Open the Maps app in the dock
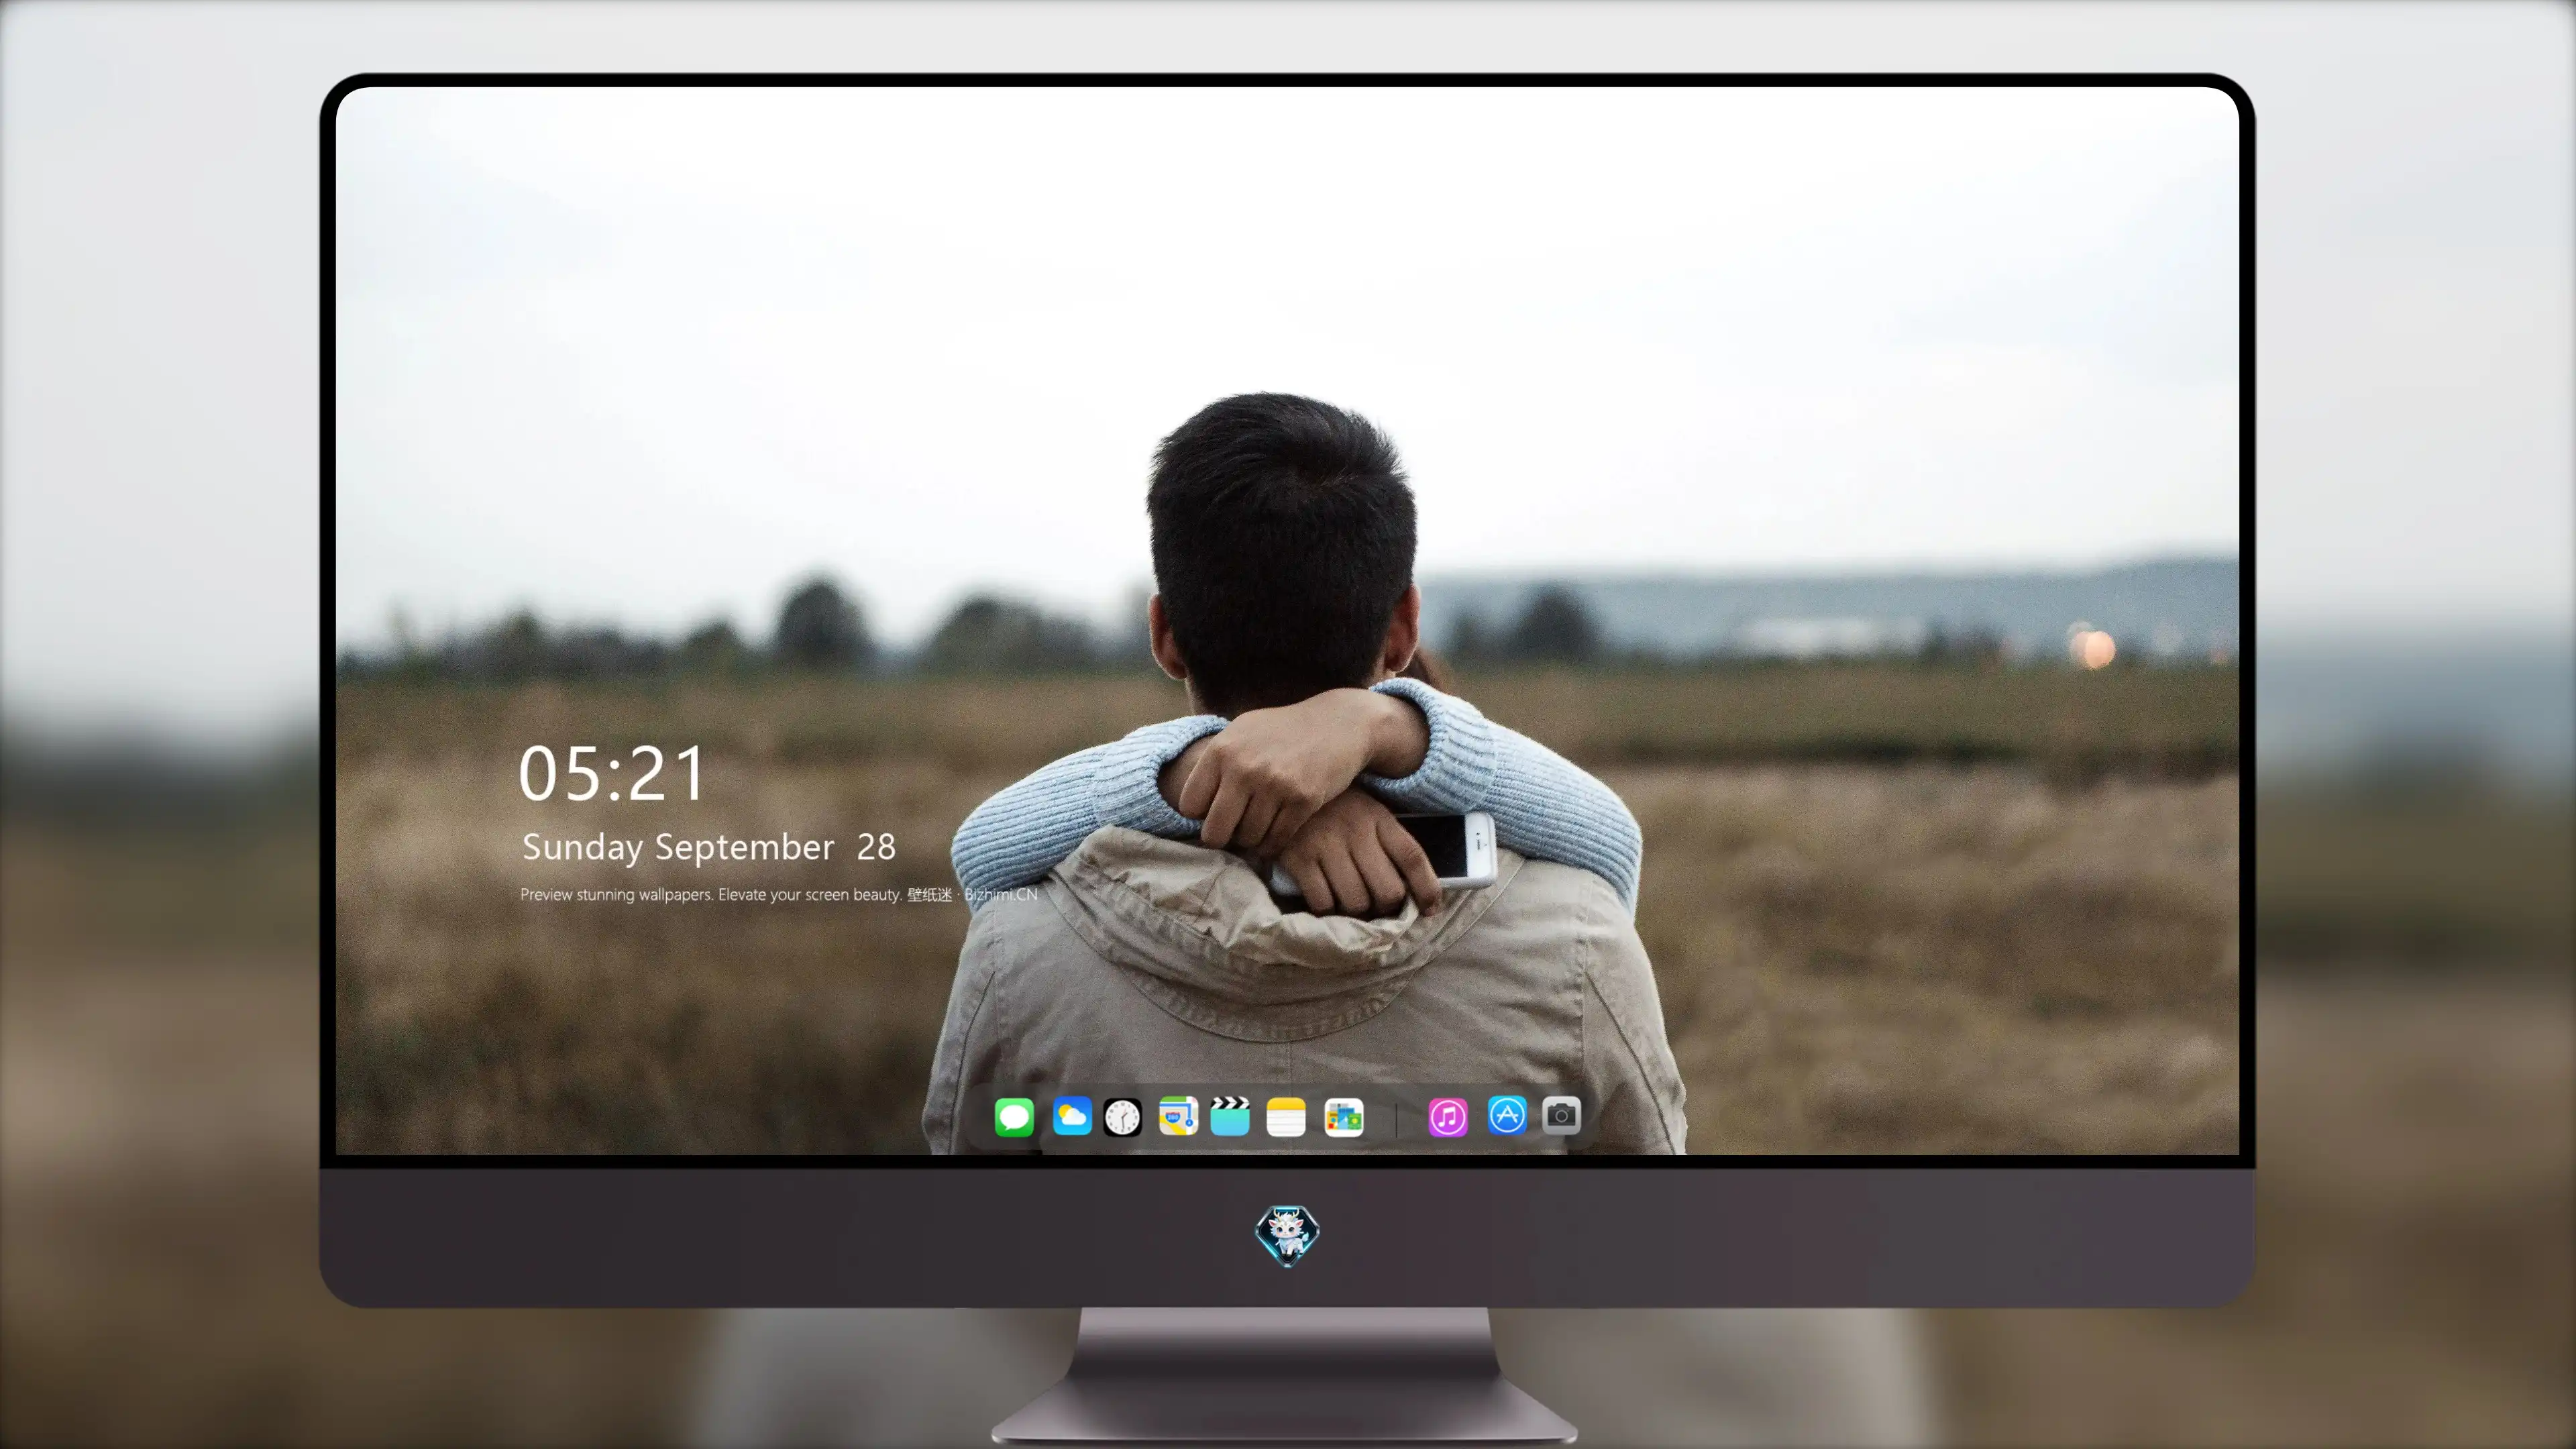2576x1449 pixels. pyautogui.click(x=1178, y=1116)
